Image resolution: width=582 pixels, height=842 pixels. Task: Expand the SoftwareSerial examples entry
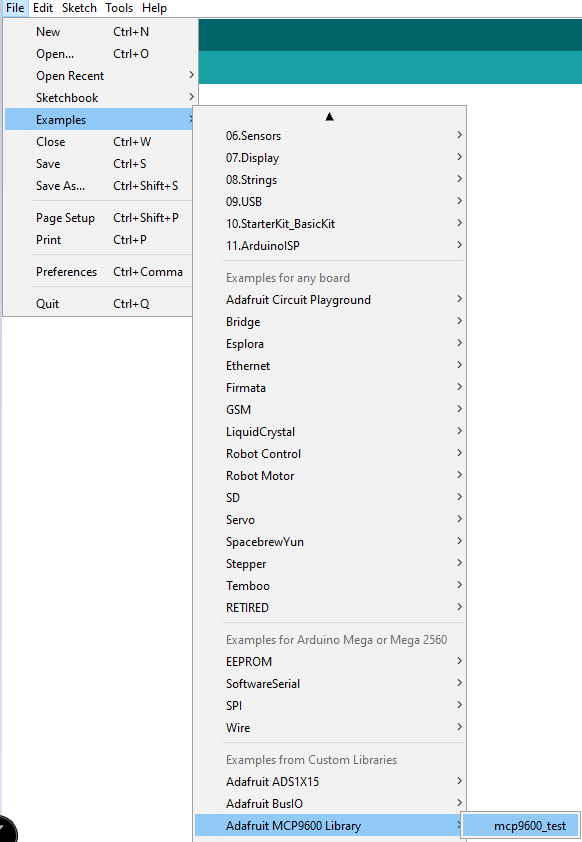[x=329, y=684]
